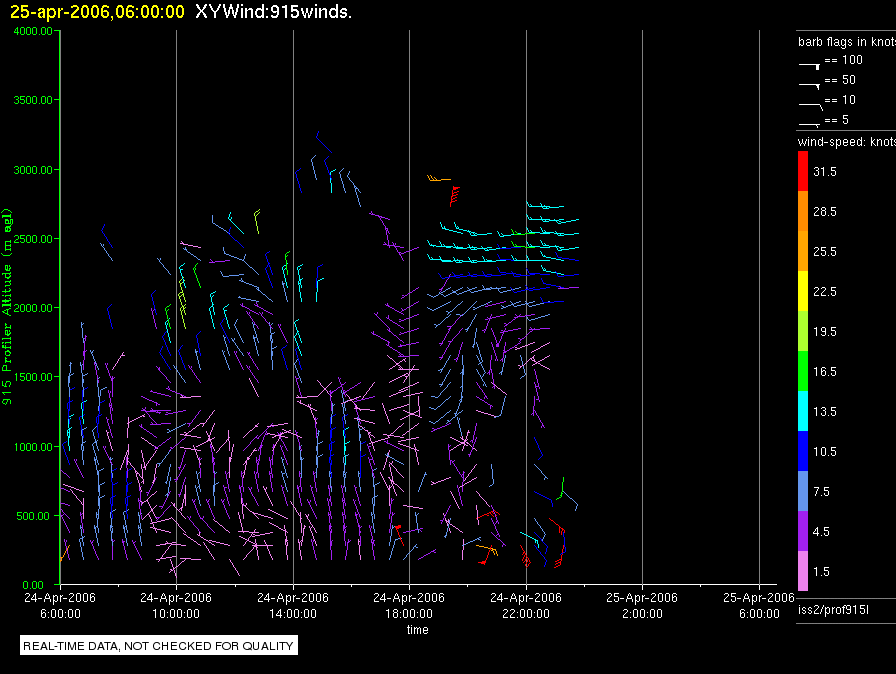The height and width of the screenshot is (674, 896).
Task: Click the 24-Apr-2006 6:00:00 time label
Action: [60, 605]
